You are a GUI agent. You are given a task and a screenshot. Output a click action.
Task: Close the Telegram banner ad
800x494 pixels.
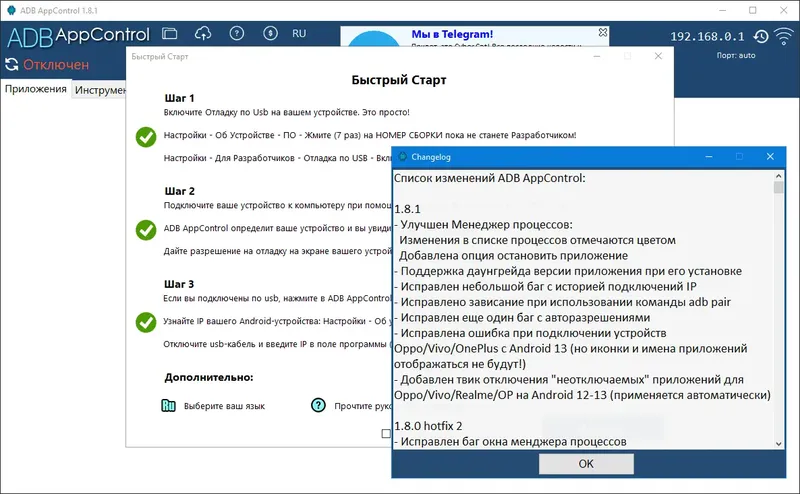point(603,32)
